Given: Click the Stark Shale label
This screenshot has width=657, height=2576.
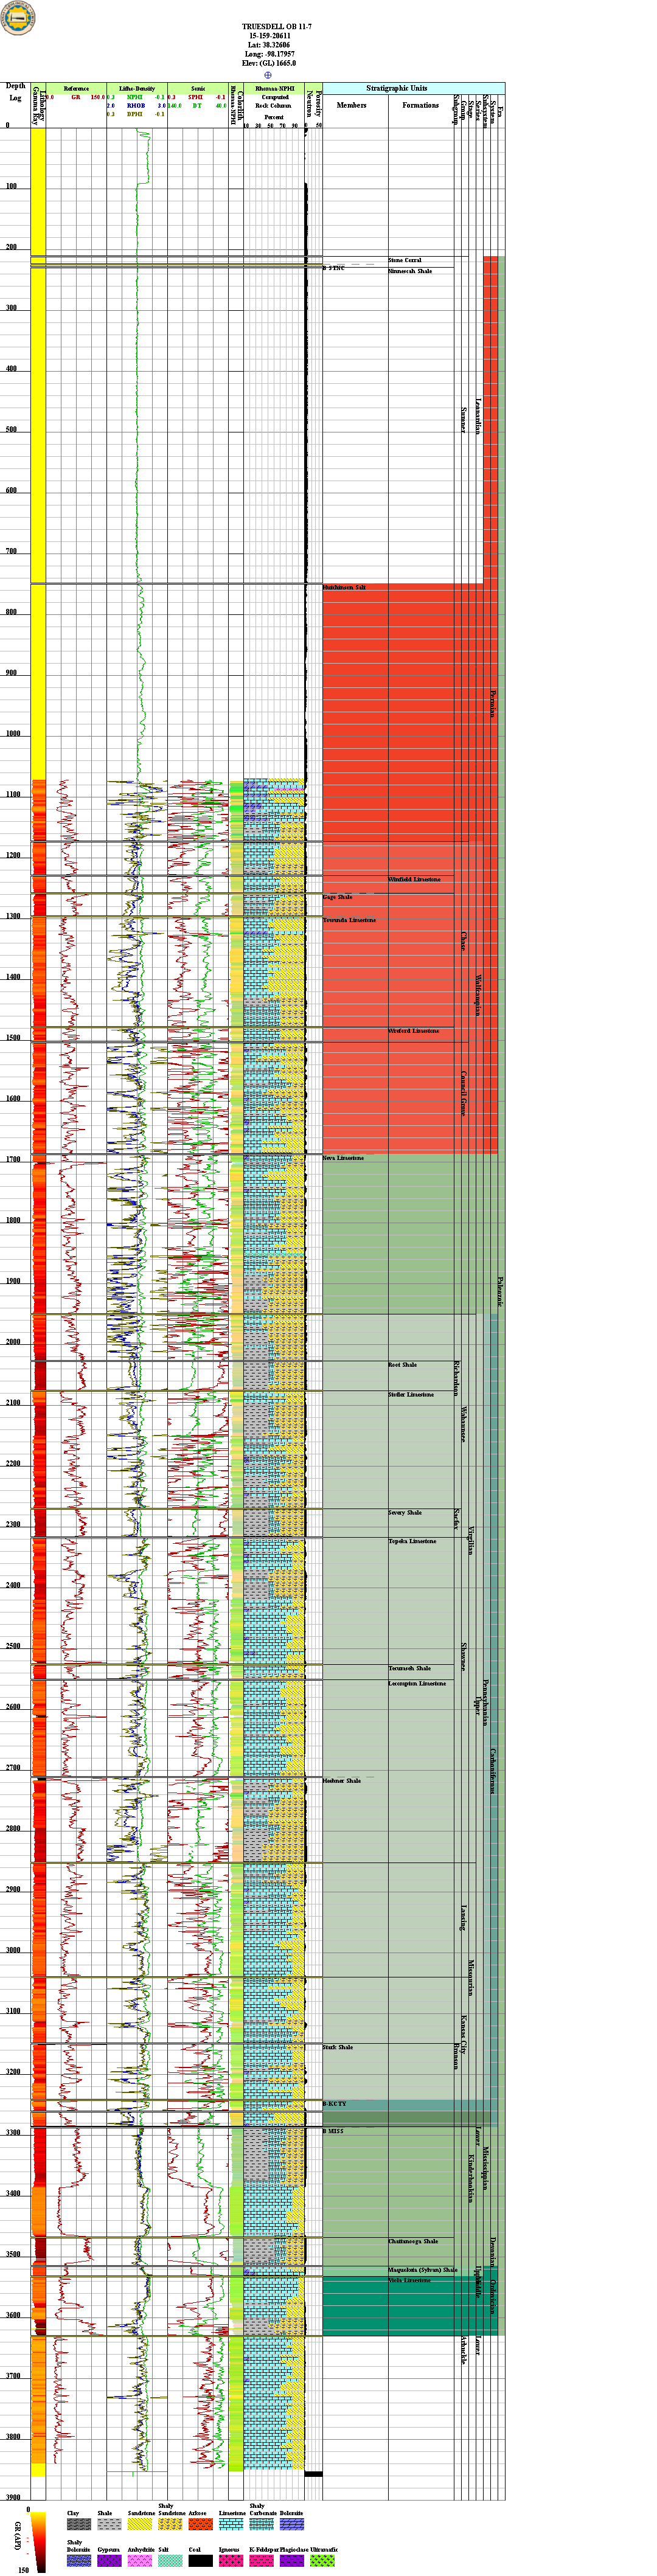Looking at the screenshot, I should pos(338,2047).
